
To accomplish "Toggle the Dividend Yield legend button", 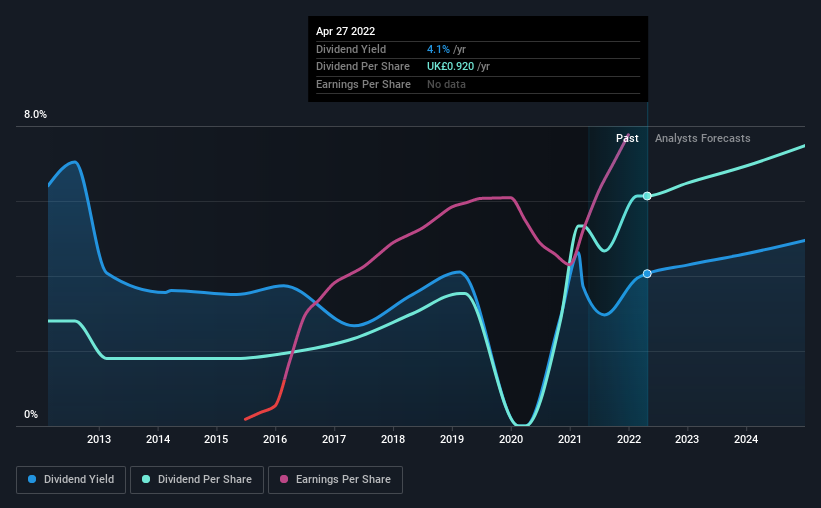I will click(71, 480).
